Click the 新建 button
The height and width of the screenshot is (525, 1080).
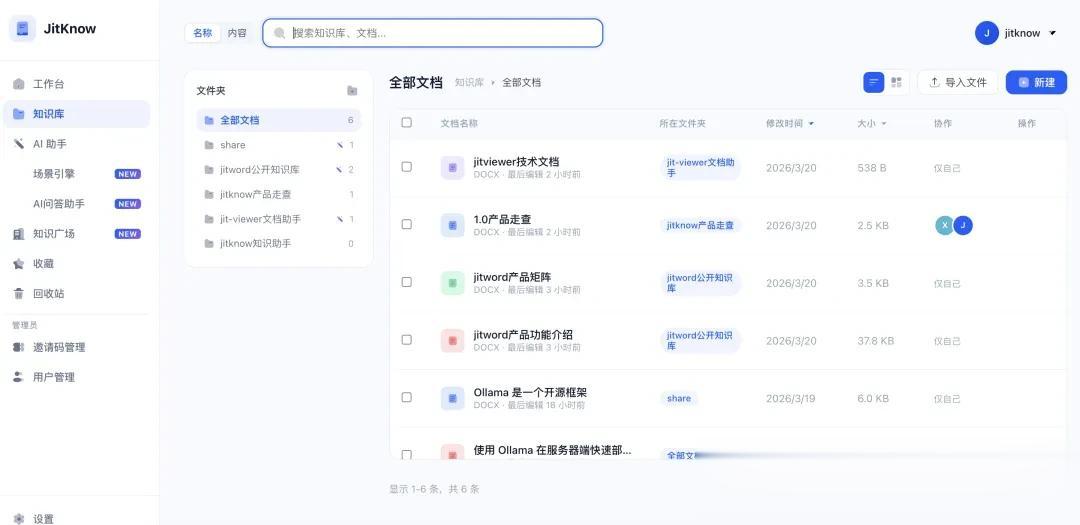1036,82
